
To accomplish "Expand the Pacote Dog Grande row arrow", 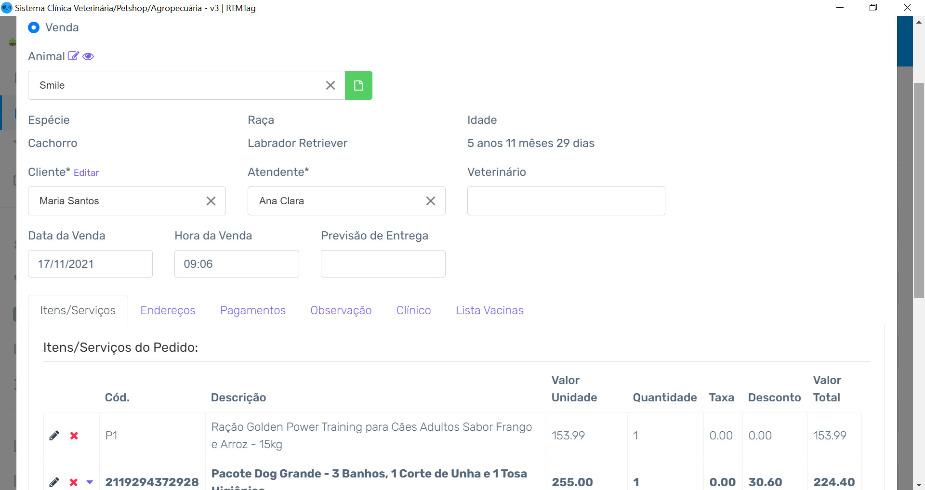I will coord(90,482).
